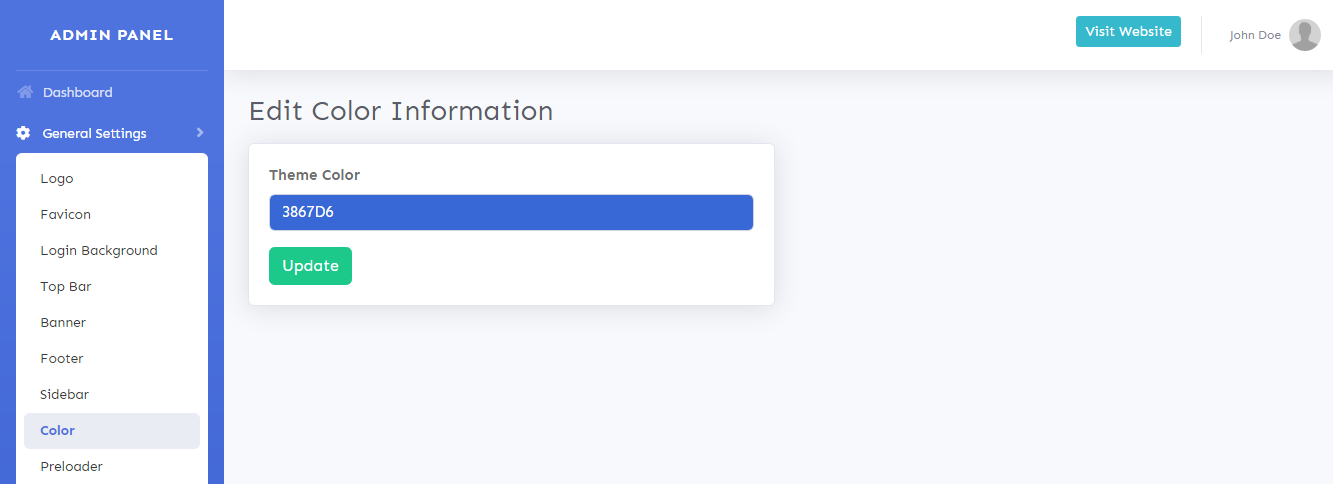The image size is (1333, 484).
Task: Open John Doe's profile avatar
Action: (x=1304, y=35)
